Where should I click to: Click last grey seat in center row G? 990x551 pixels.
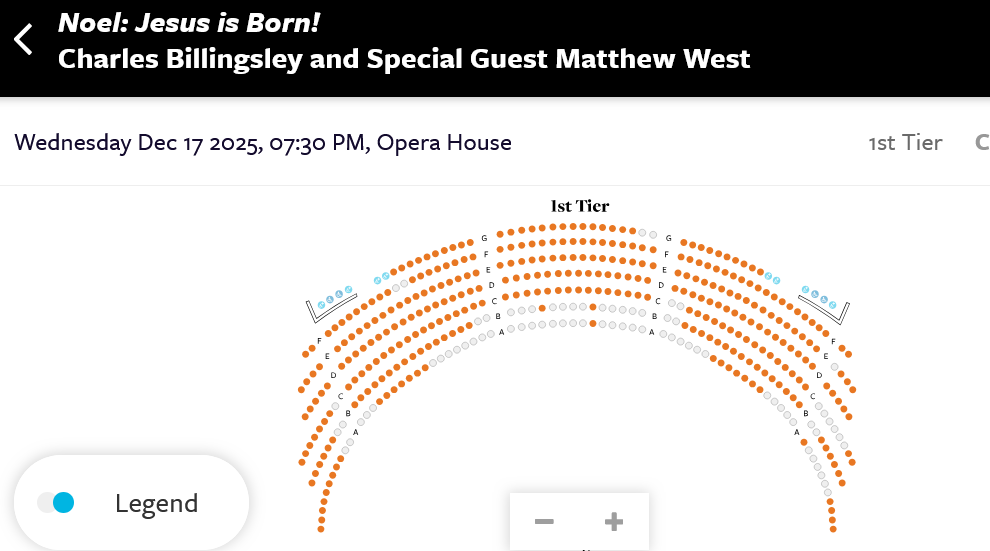click(x=653, y=235)
